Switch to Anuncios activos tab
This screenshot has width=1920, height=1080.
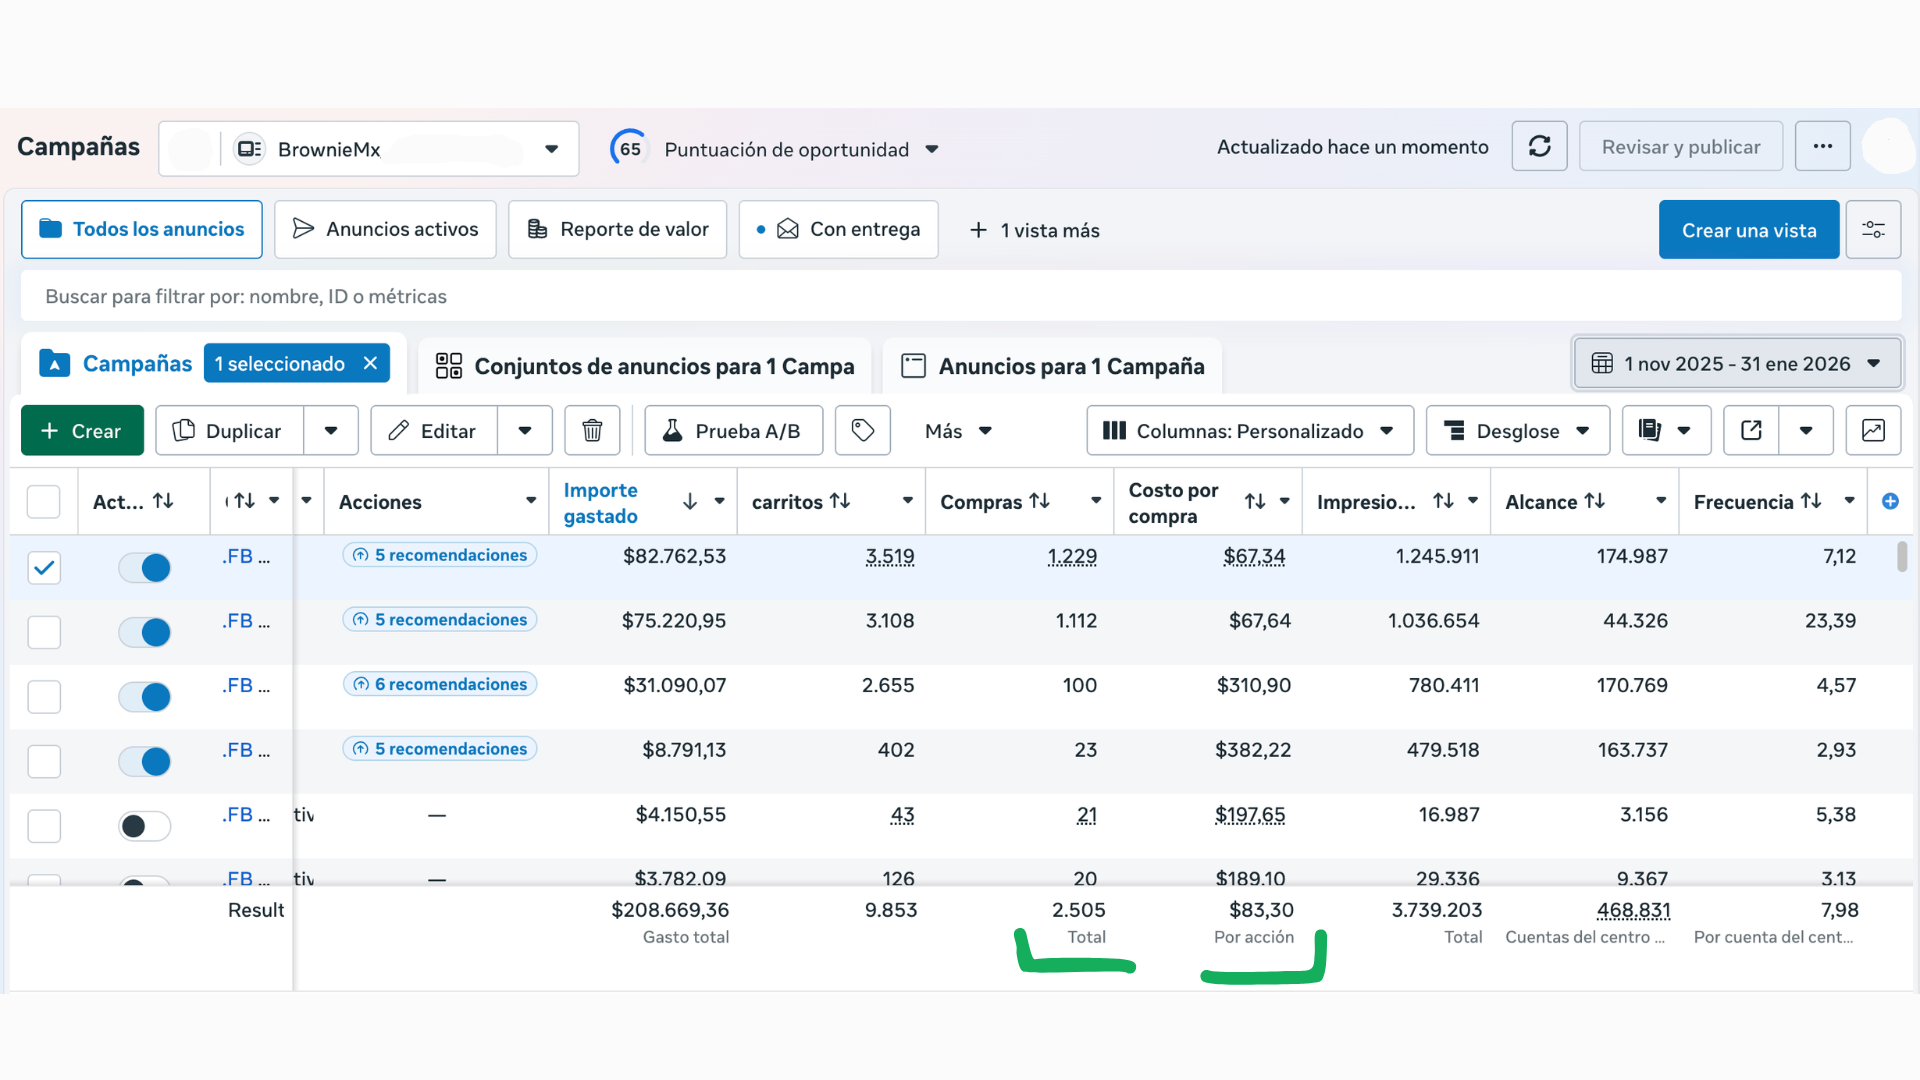pyautogui.click(x=385, y=230)
